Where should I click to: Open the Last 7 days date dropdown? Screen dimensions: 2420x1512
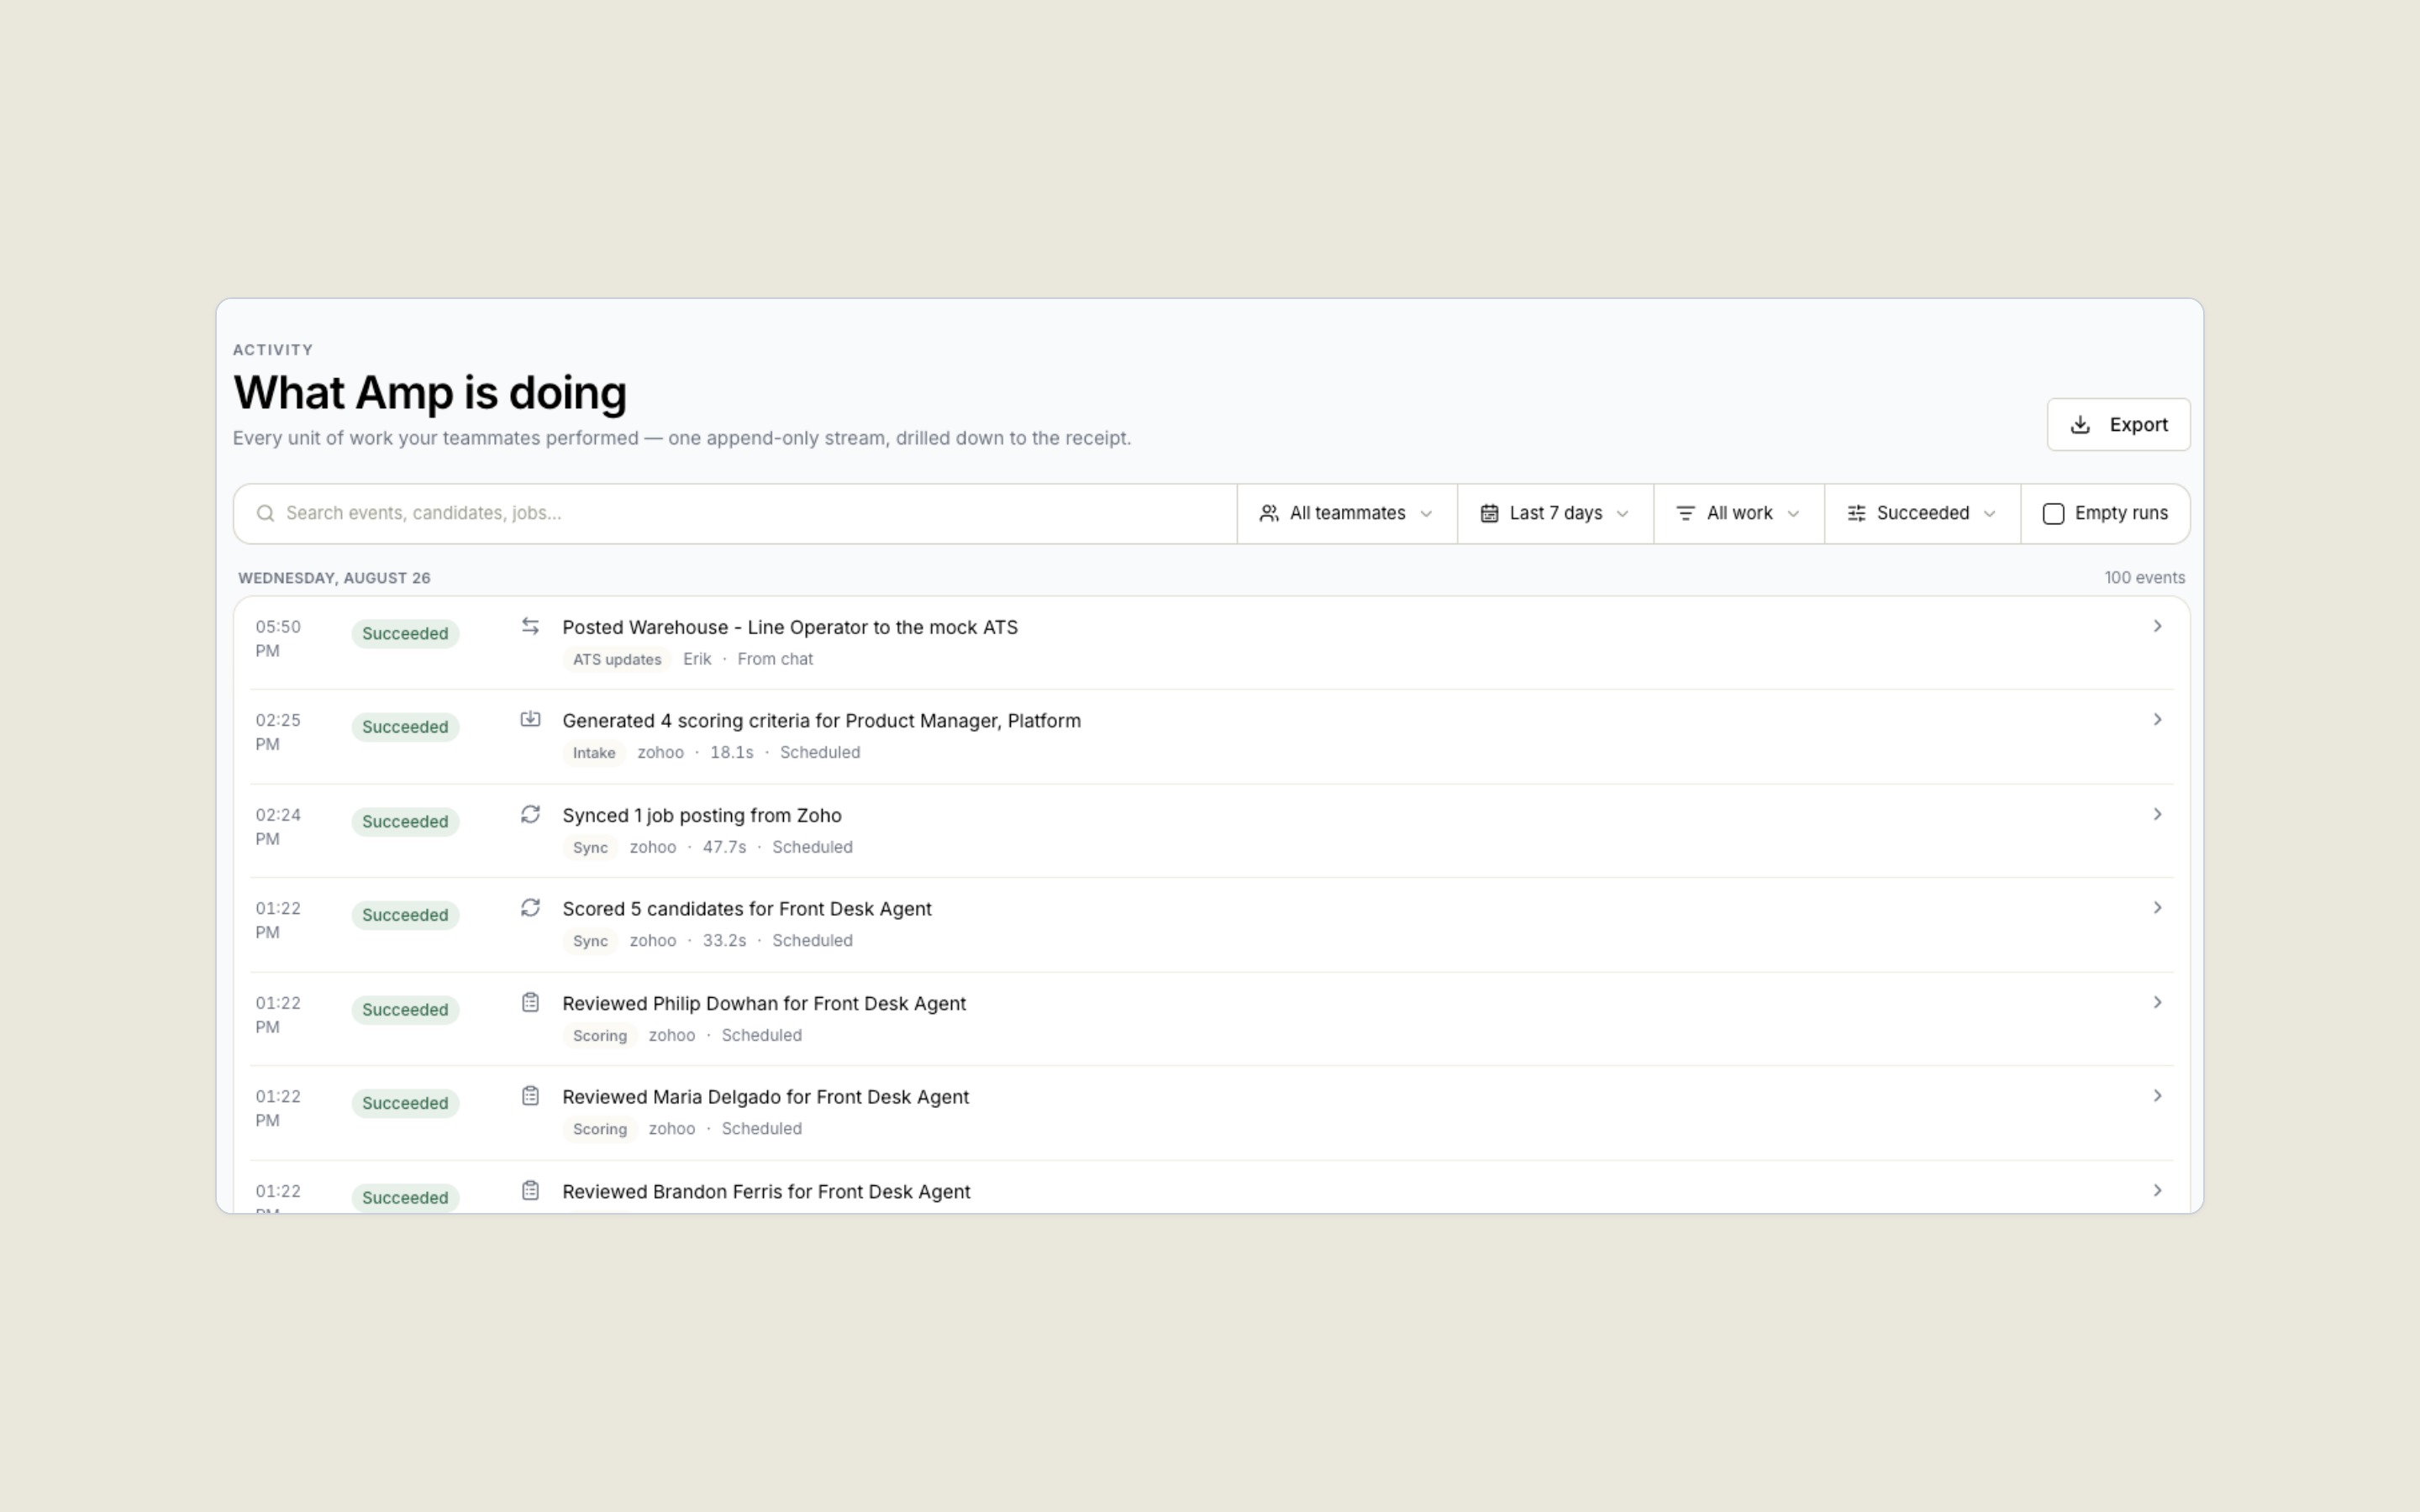(x=1555, y=514)
